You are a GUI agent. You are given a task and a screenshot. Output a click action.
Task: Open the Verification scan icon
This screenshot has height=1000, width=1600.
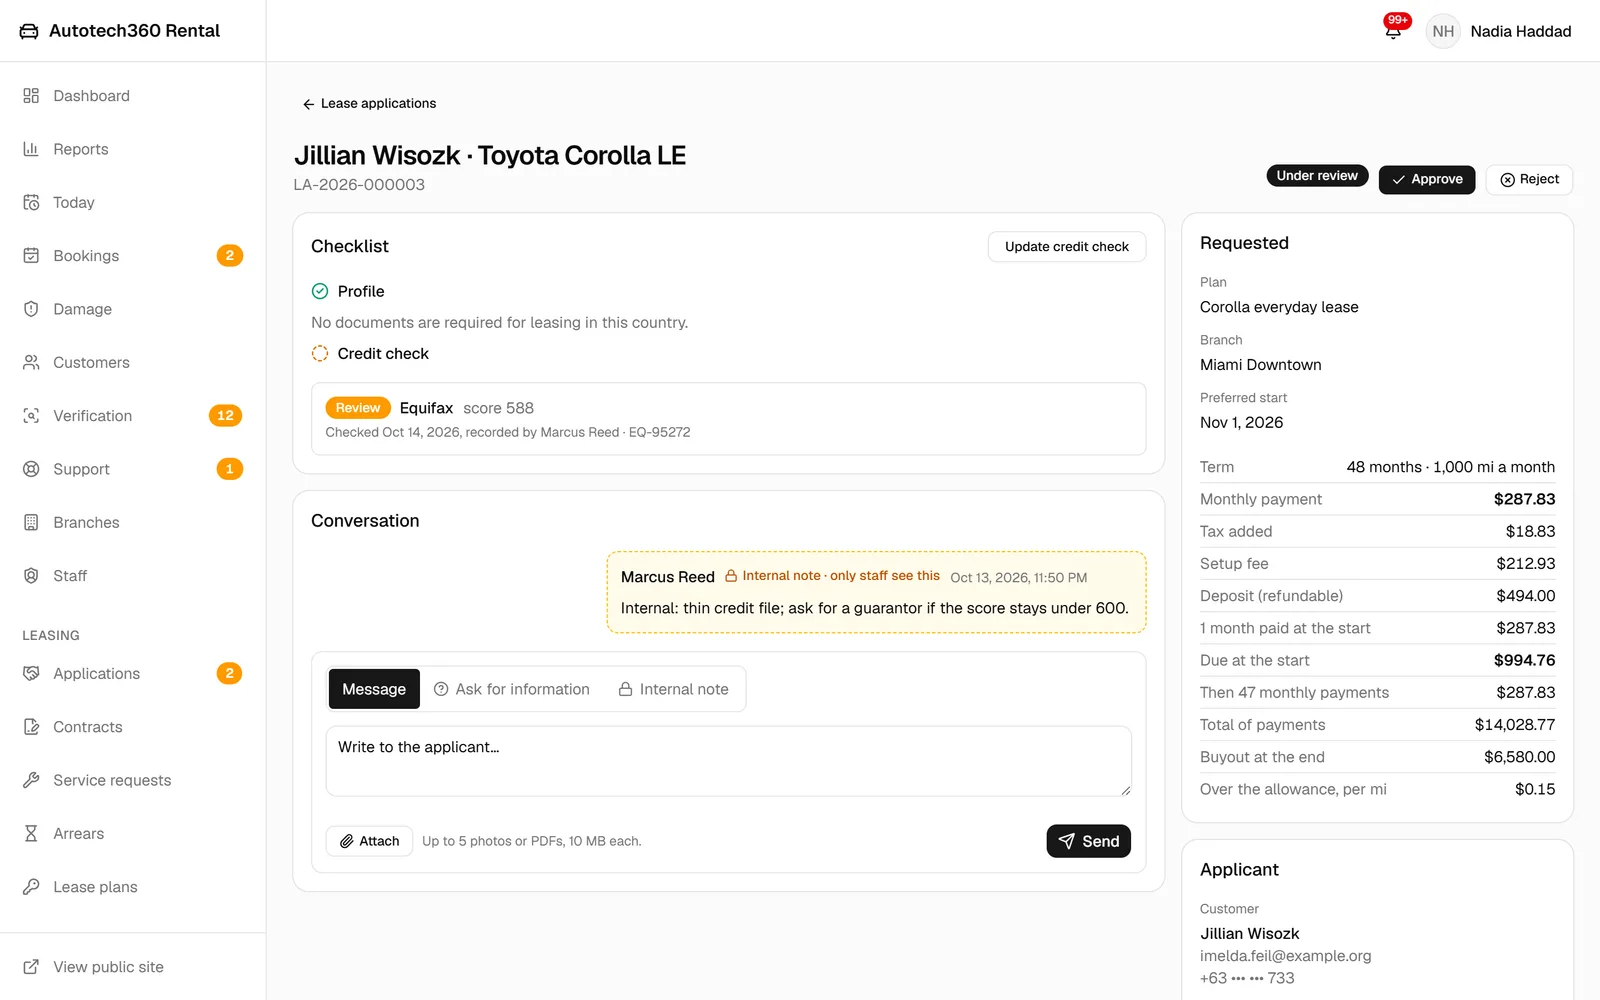31,416
